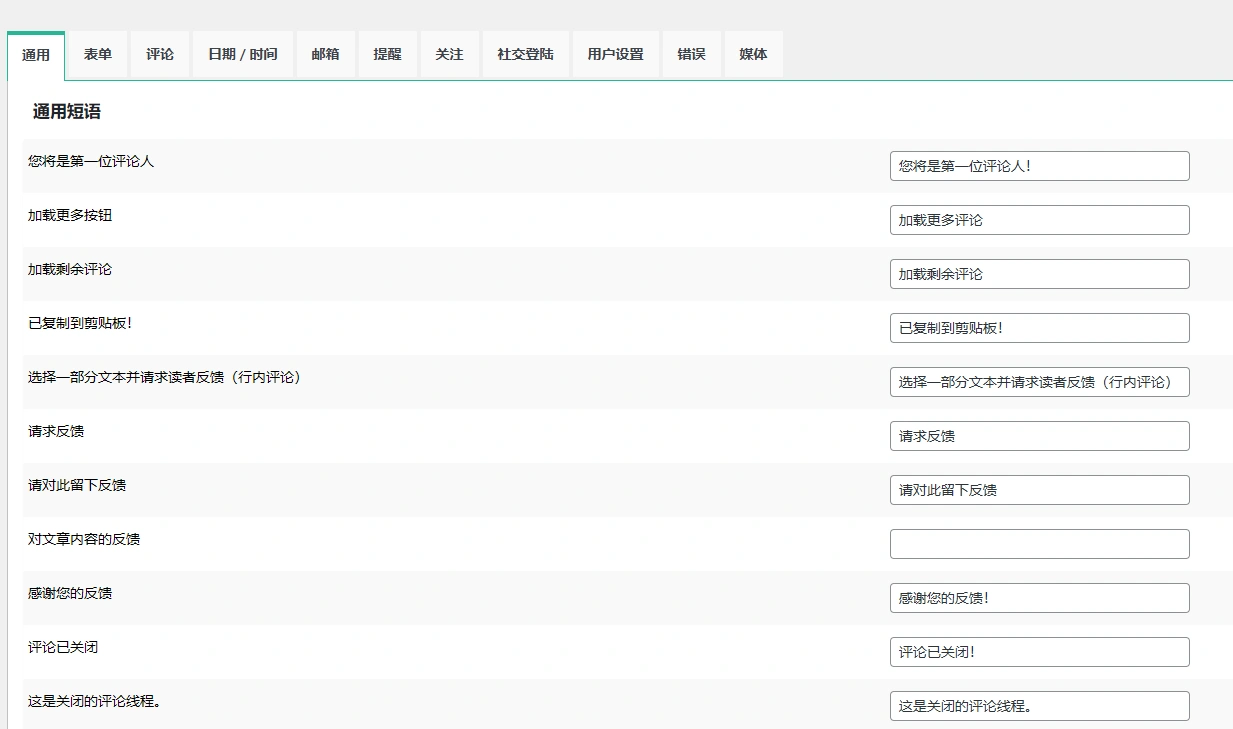1233x729 pixels.
Task: Select the currently active 通用 tab
Action: (x=36, y=55)
